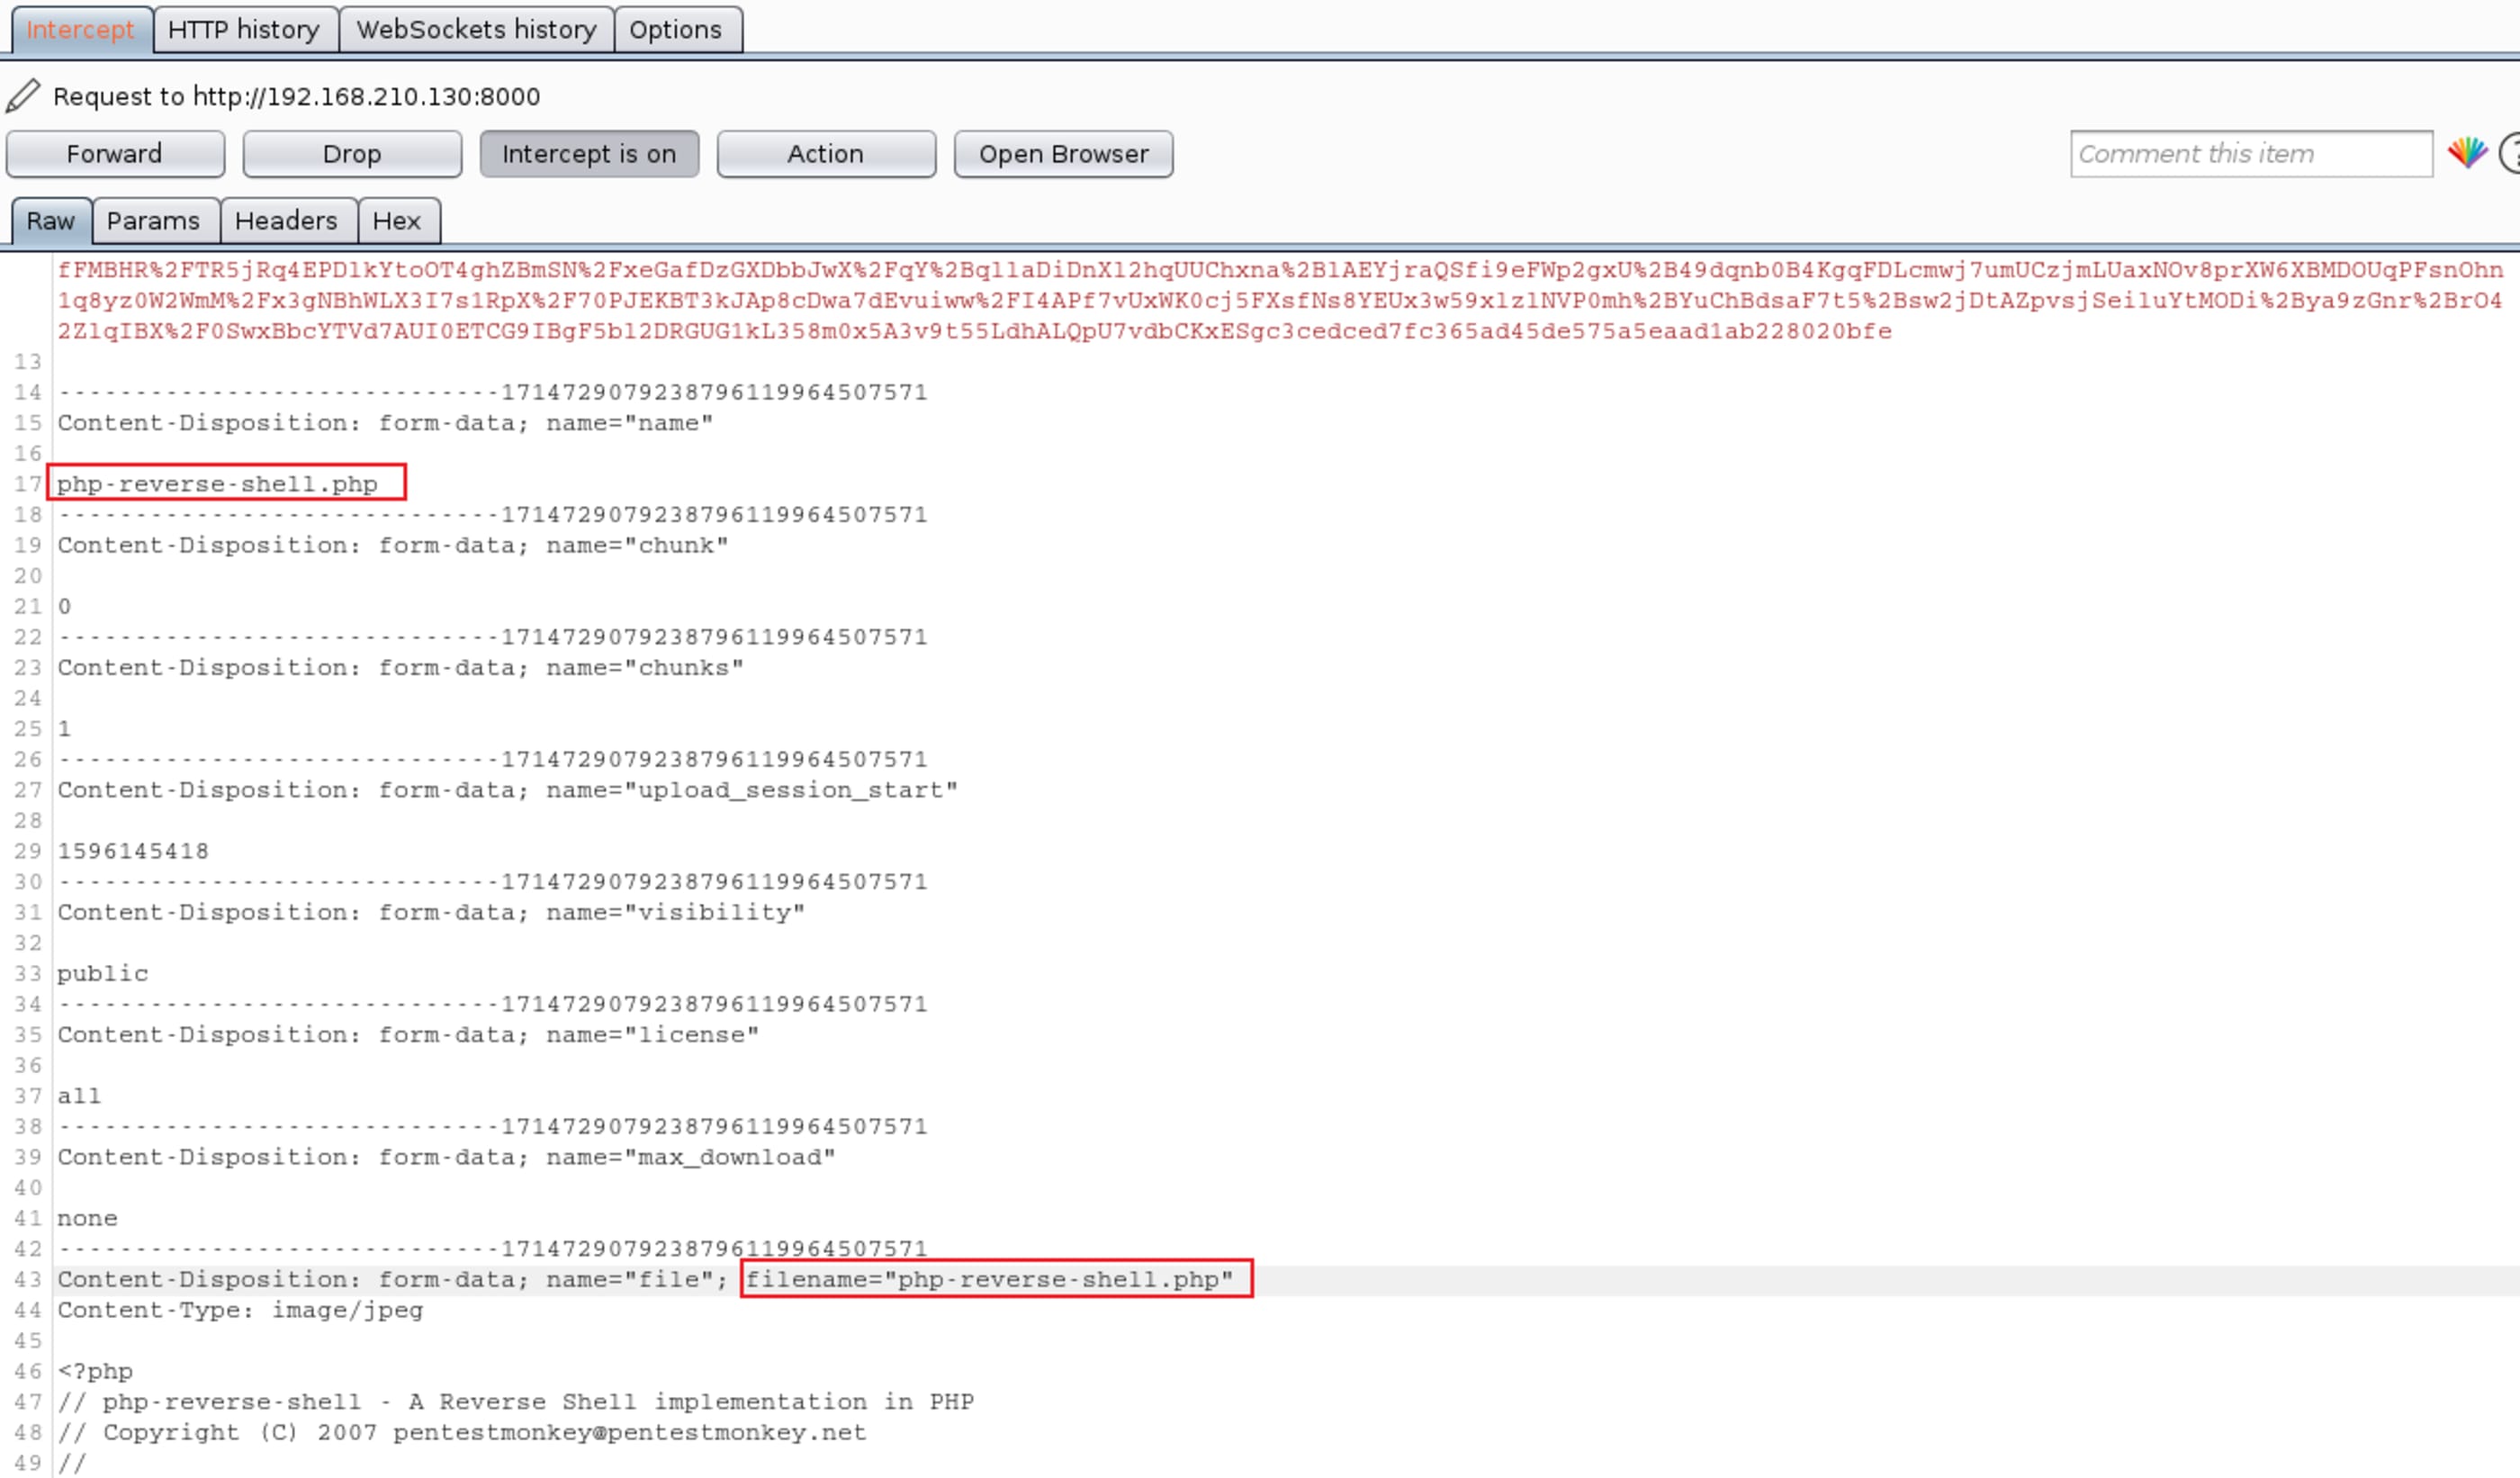Open the highlight color picker icon
The height and width of the screenshot is (1478, 2520).
[x=2466, y=153]
